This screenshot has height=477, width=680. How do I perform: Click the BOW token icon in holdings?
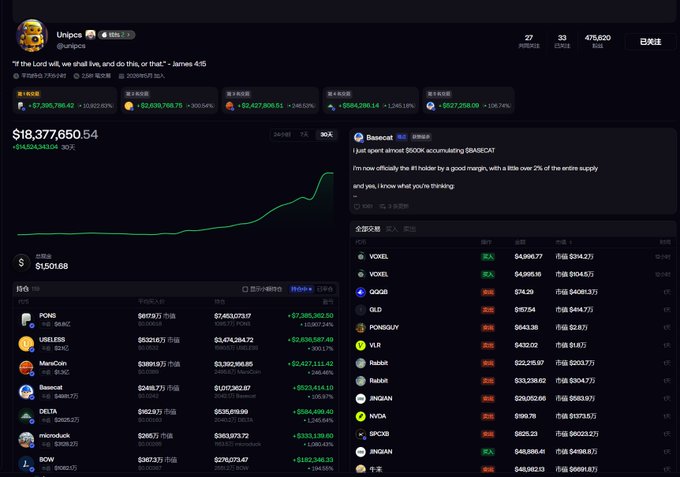point(26,464)
